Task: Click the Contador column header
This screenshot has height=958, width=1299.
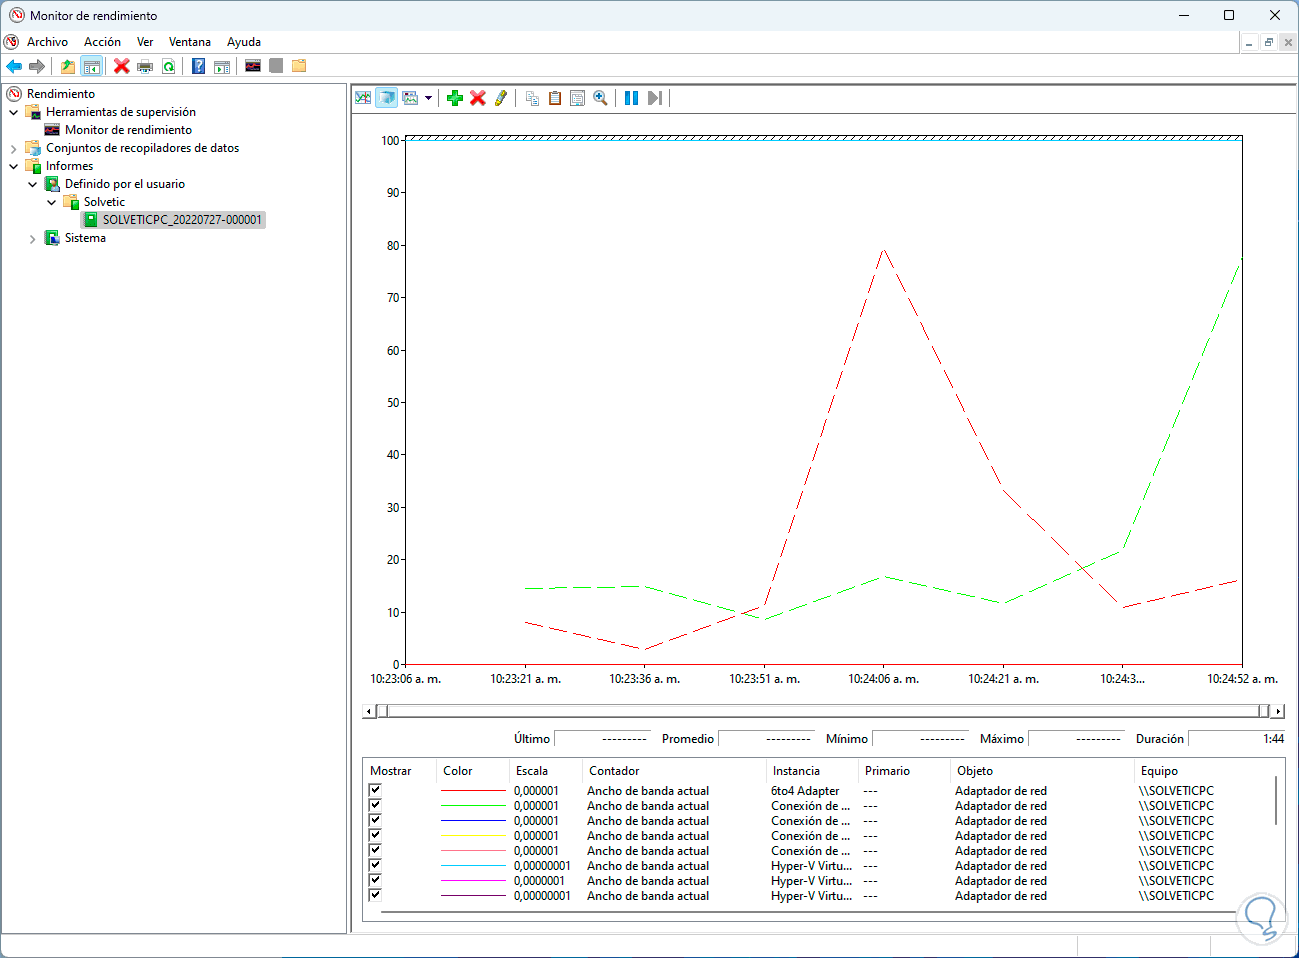Action: click(x=614, y=771)
